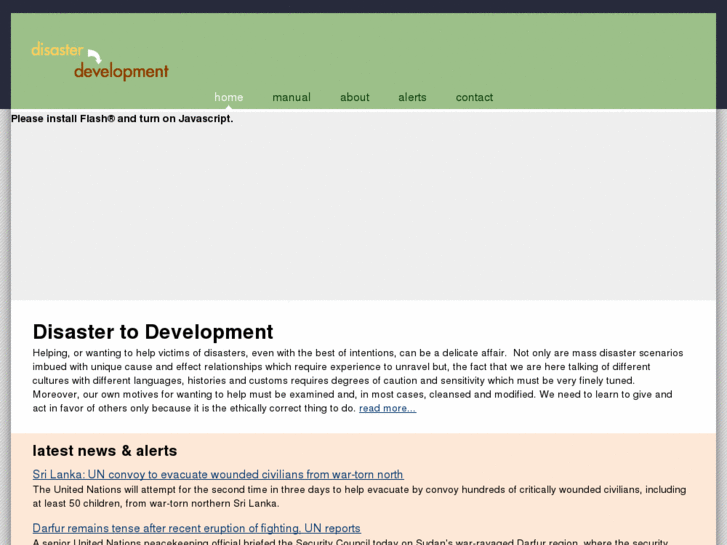Click the intro paragraph beginning 'Helping, or wanting'
Viewport: 727px width, 545px height.
[x=358, y=380]
